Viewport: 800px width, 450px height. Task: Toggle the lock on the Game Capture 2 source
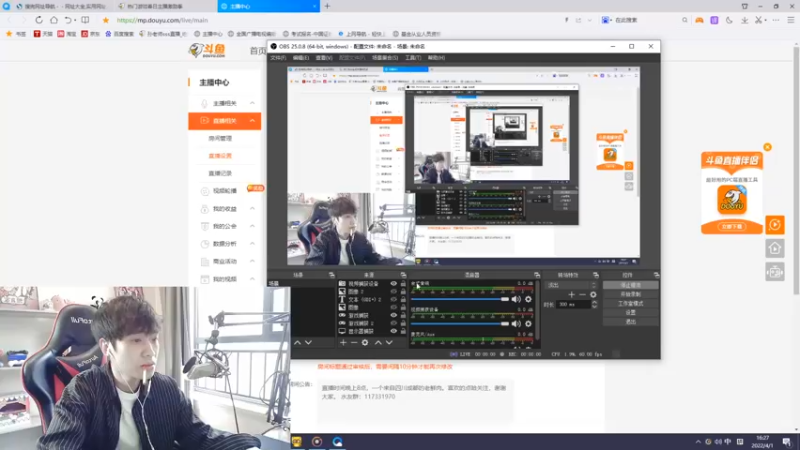(x=403, y=323)
